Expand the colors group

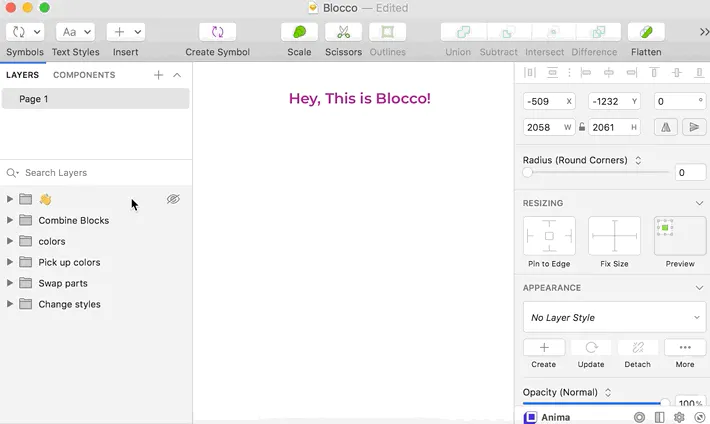[x=10, y=241]
